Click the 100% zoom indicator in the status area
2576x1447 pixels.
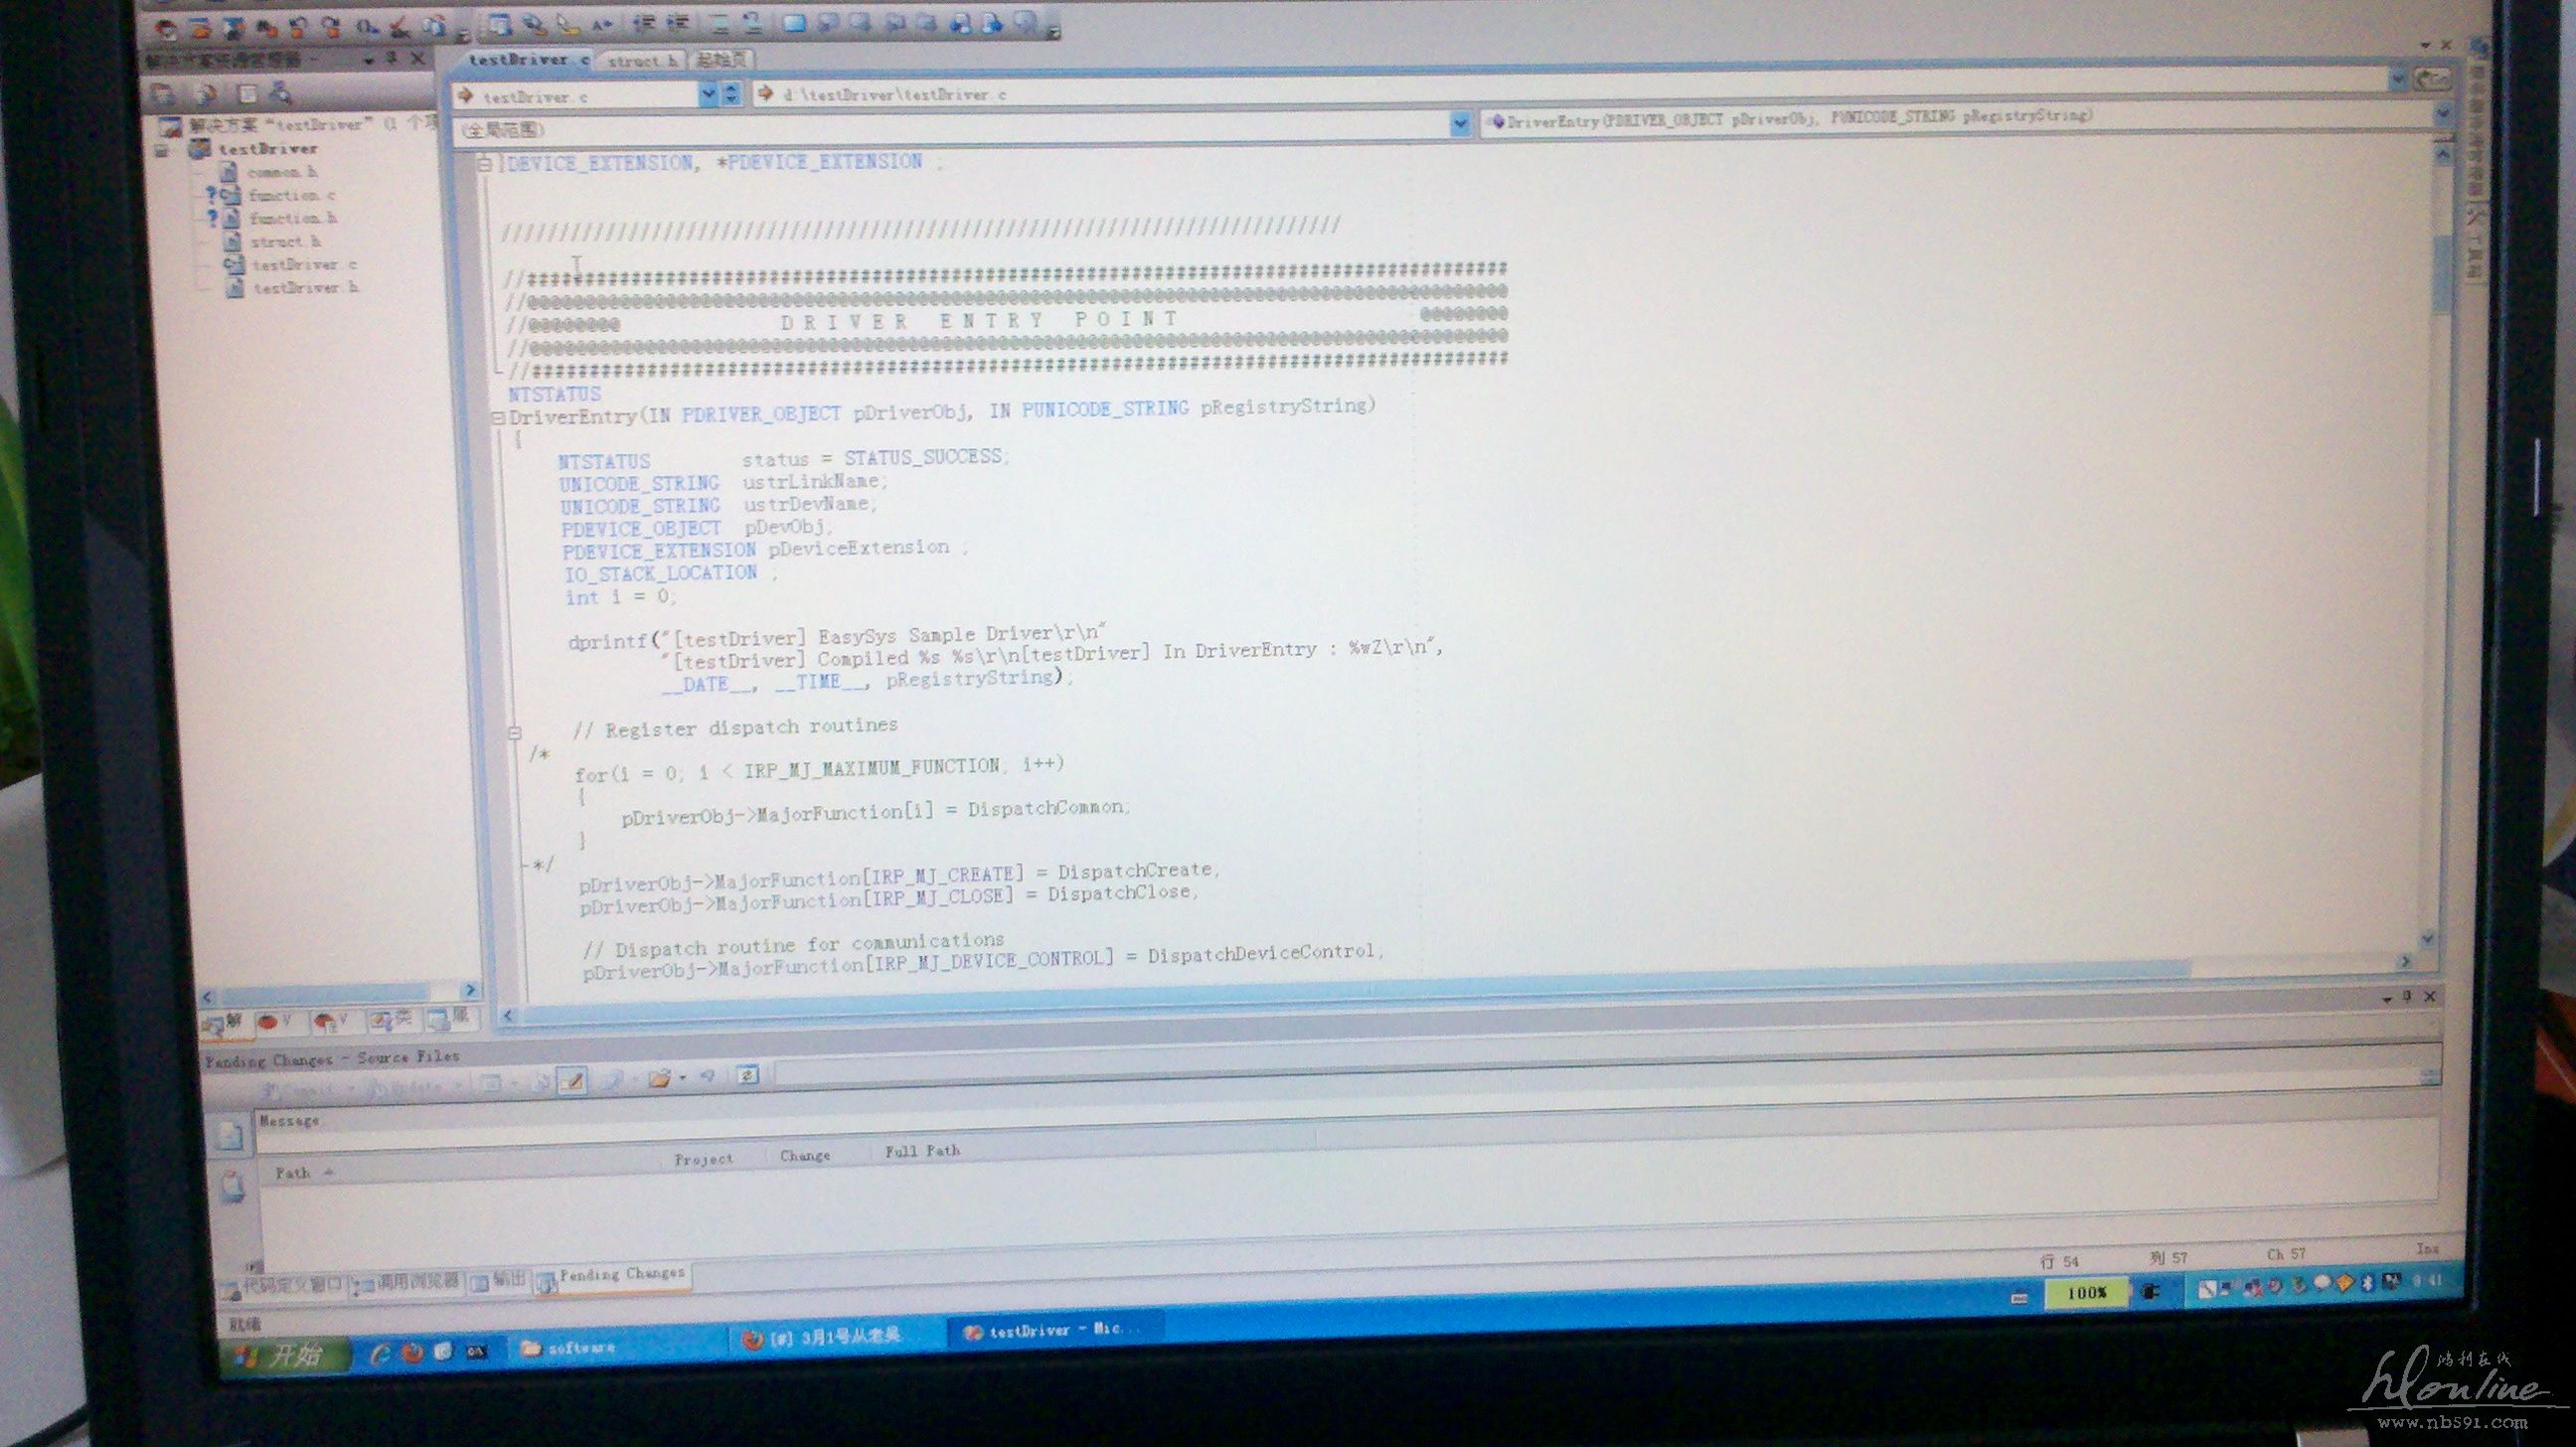[2086, 1292]
